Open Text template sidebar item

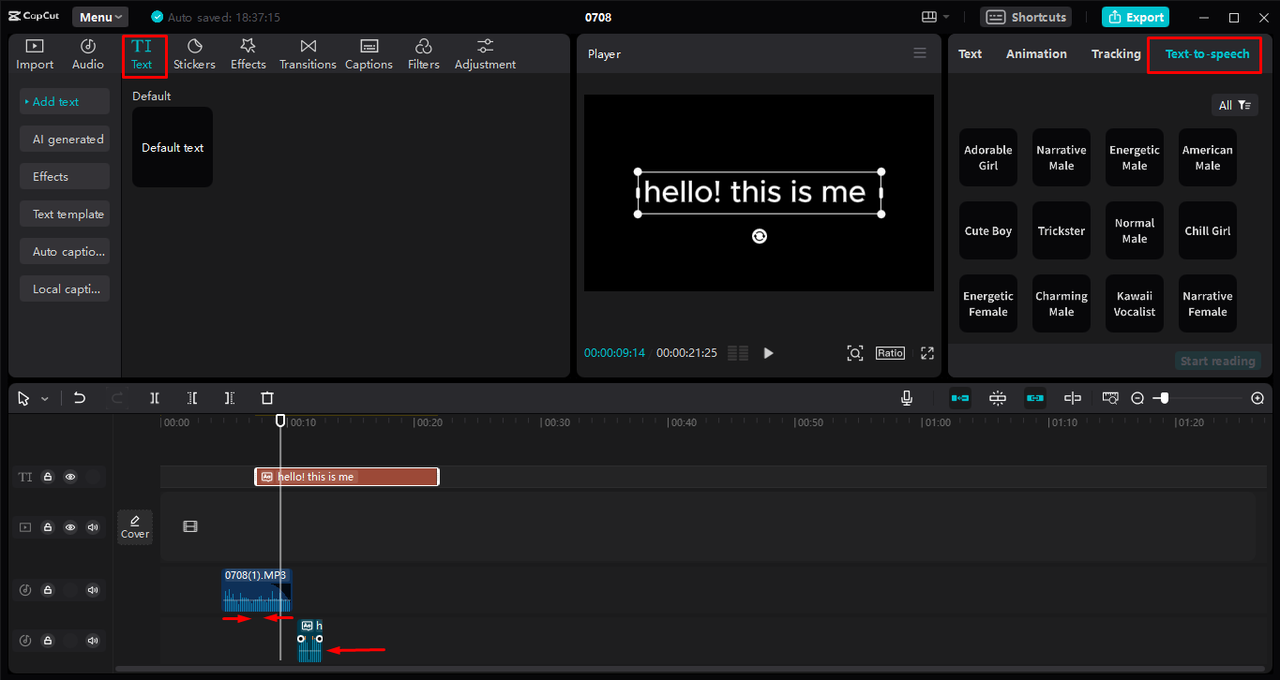pos(65,214)
